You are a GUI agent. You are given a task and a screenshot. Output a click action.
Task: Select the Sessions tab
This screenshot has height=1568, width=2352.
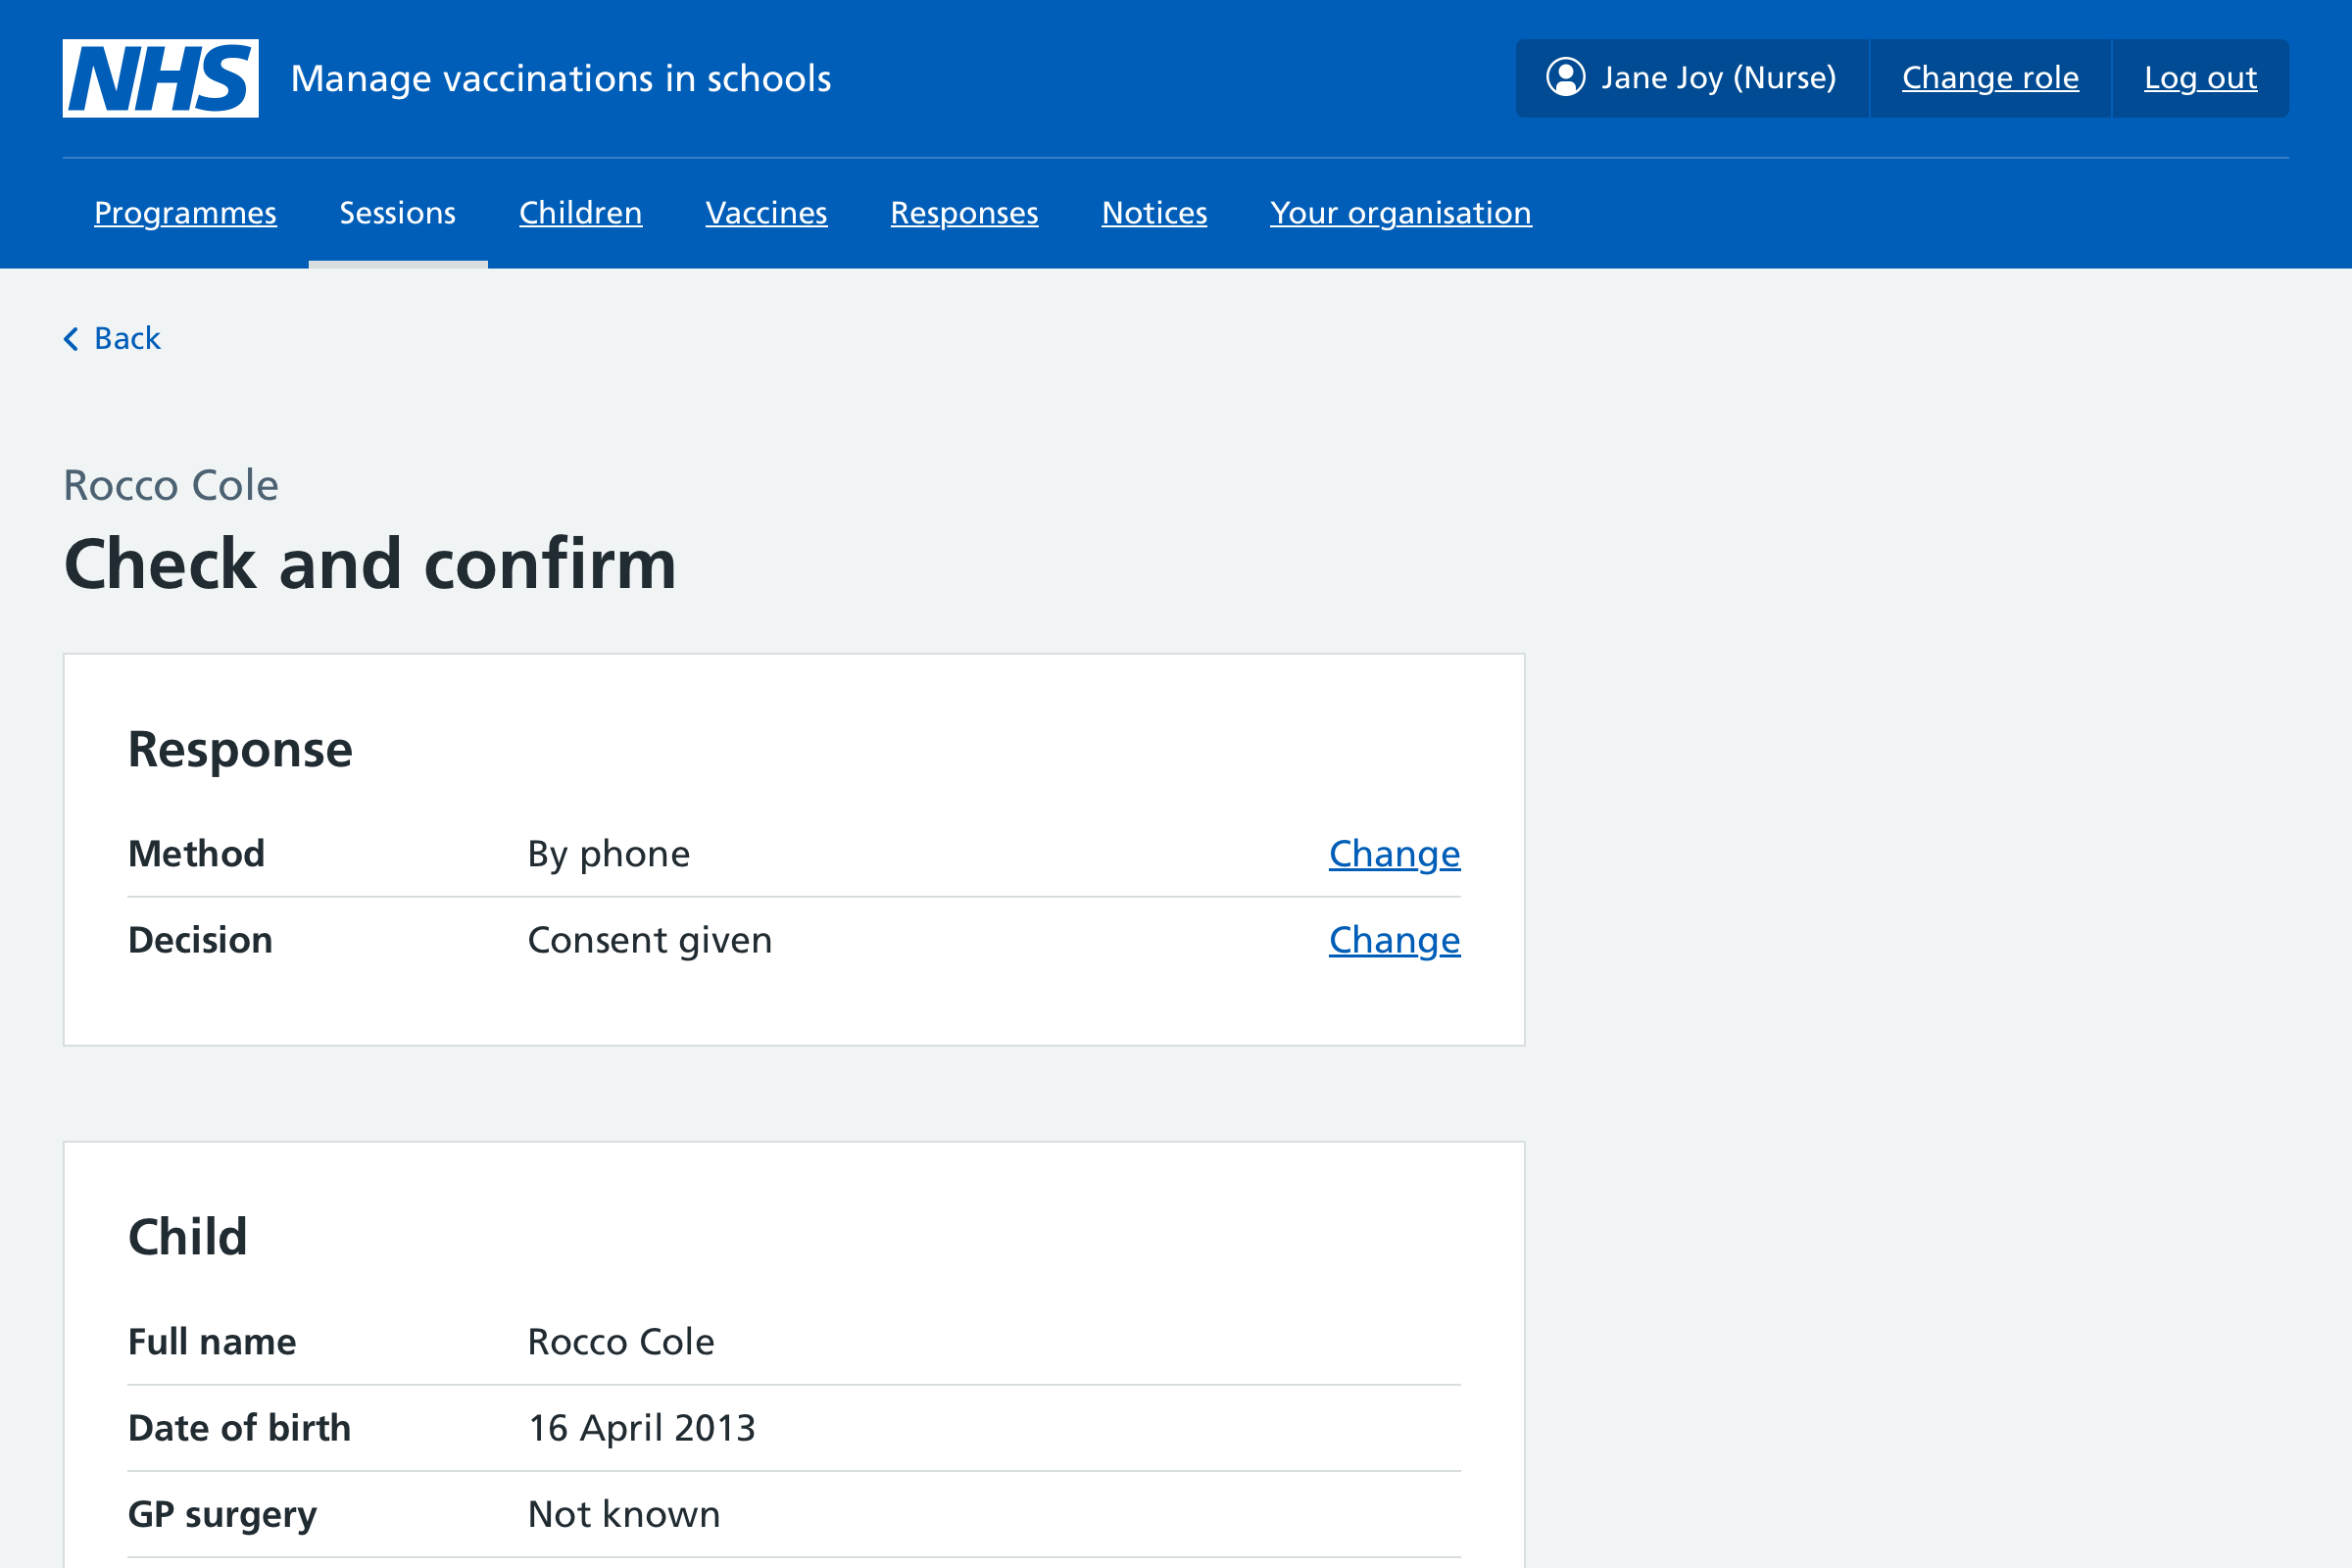coord(397,212)
